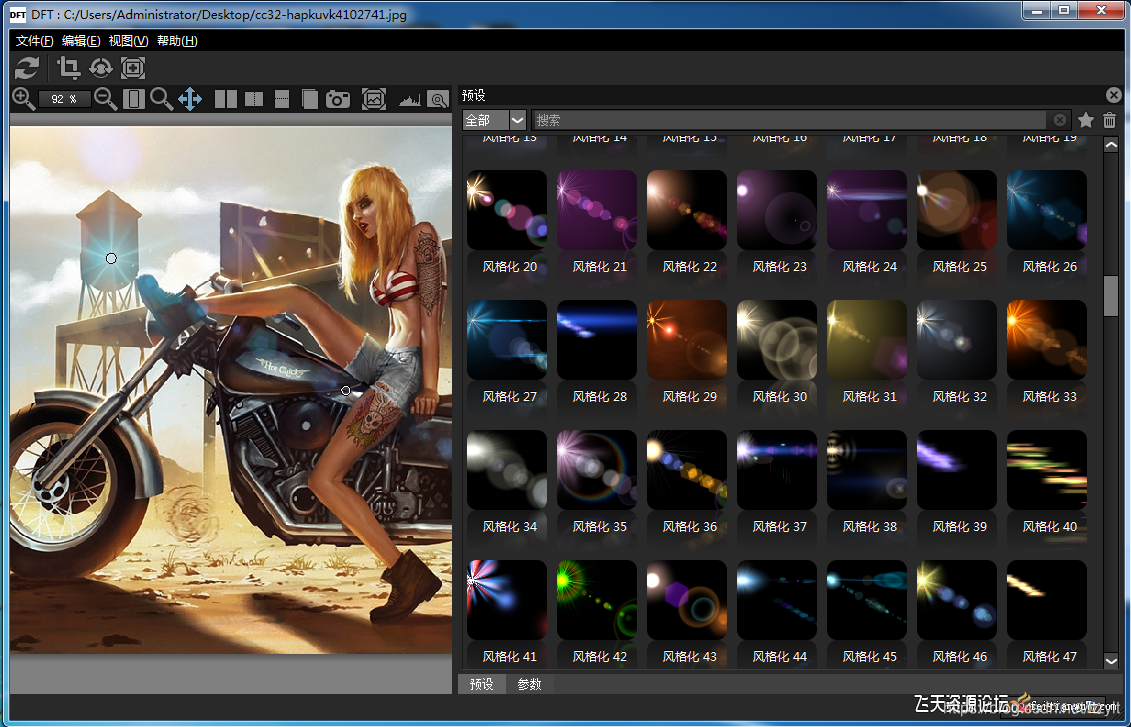Select preset thumbnail 风格化 26
This screenshot has width=1131, height=727.
(1047, 210)
